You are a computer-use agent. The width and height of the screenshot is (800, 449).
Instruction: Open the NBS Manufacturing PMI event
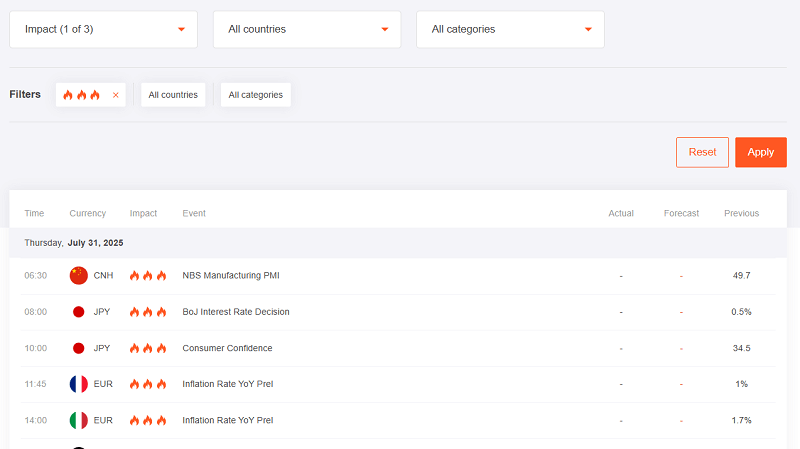(x=231, y=276)
